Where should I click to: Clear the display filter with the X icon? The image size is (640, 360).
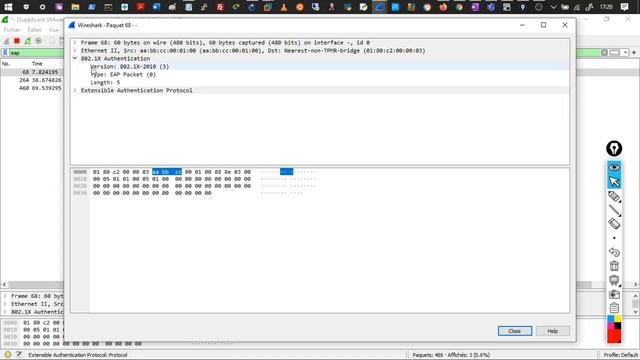point(604,53)
